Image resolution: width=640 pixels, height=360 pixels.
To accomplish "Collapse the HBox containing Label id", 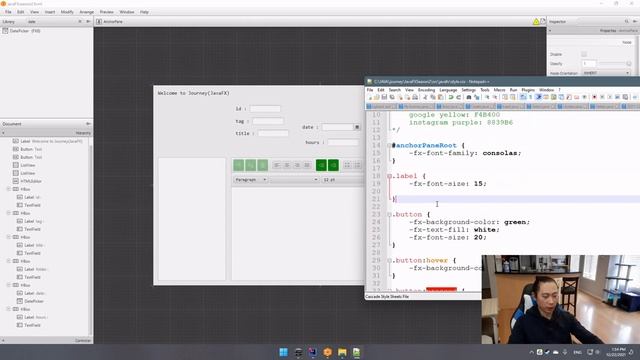I will [x=9, y=189].
